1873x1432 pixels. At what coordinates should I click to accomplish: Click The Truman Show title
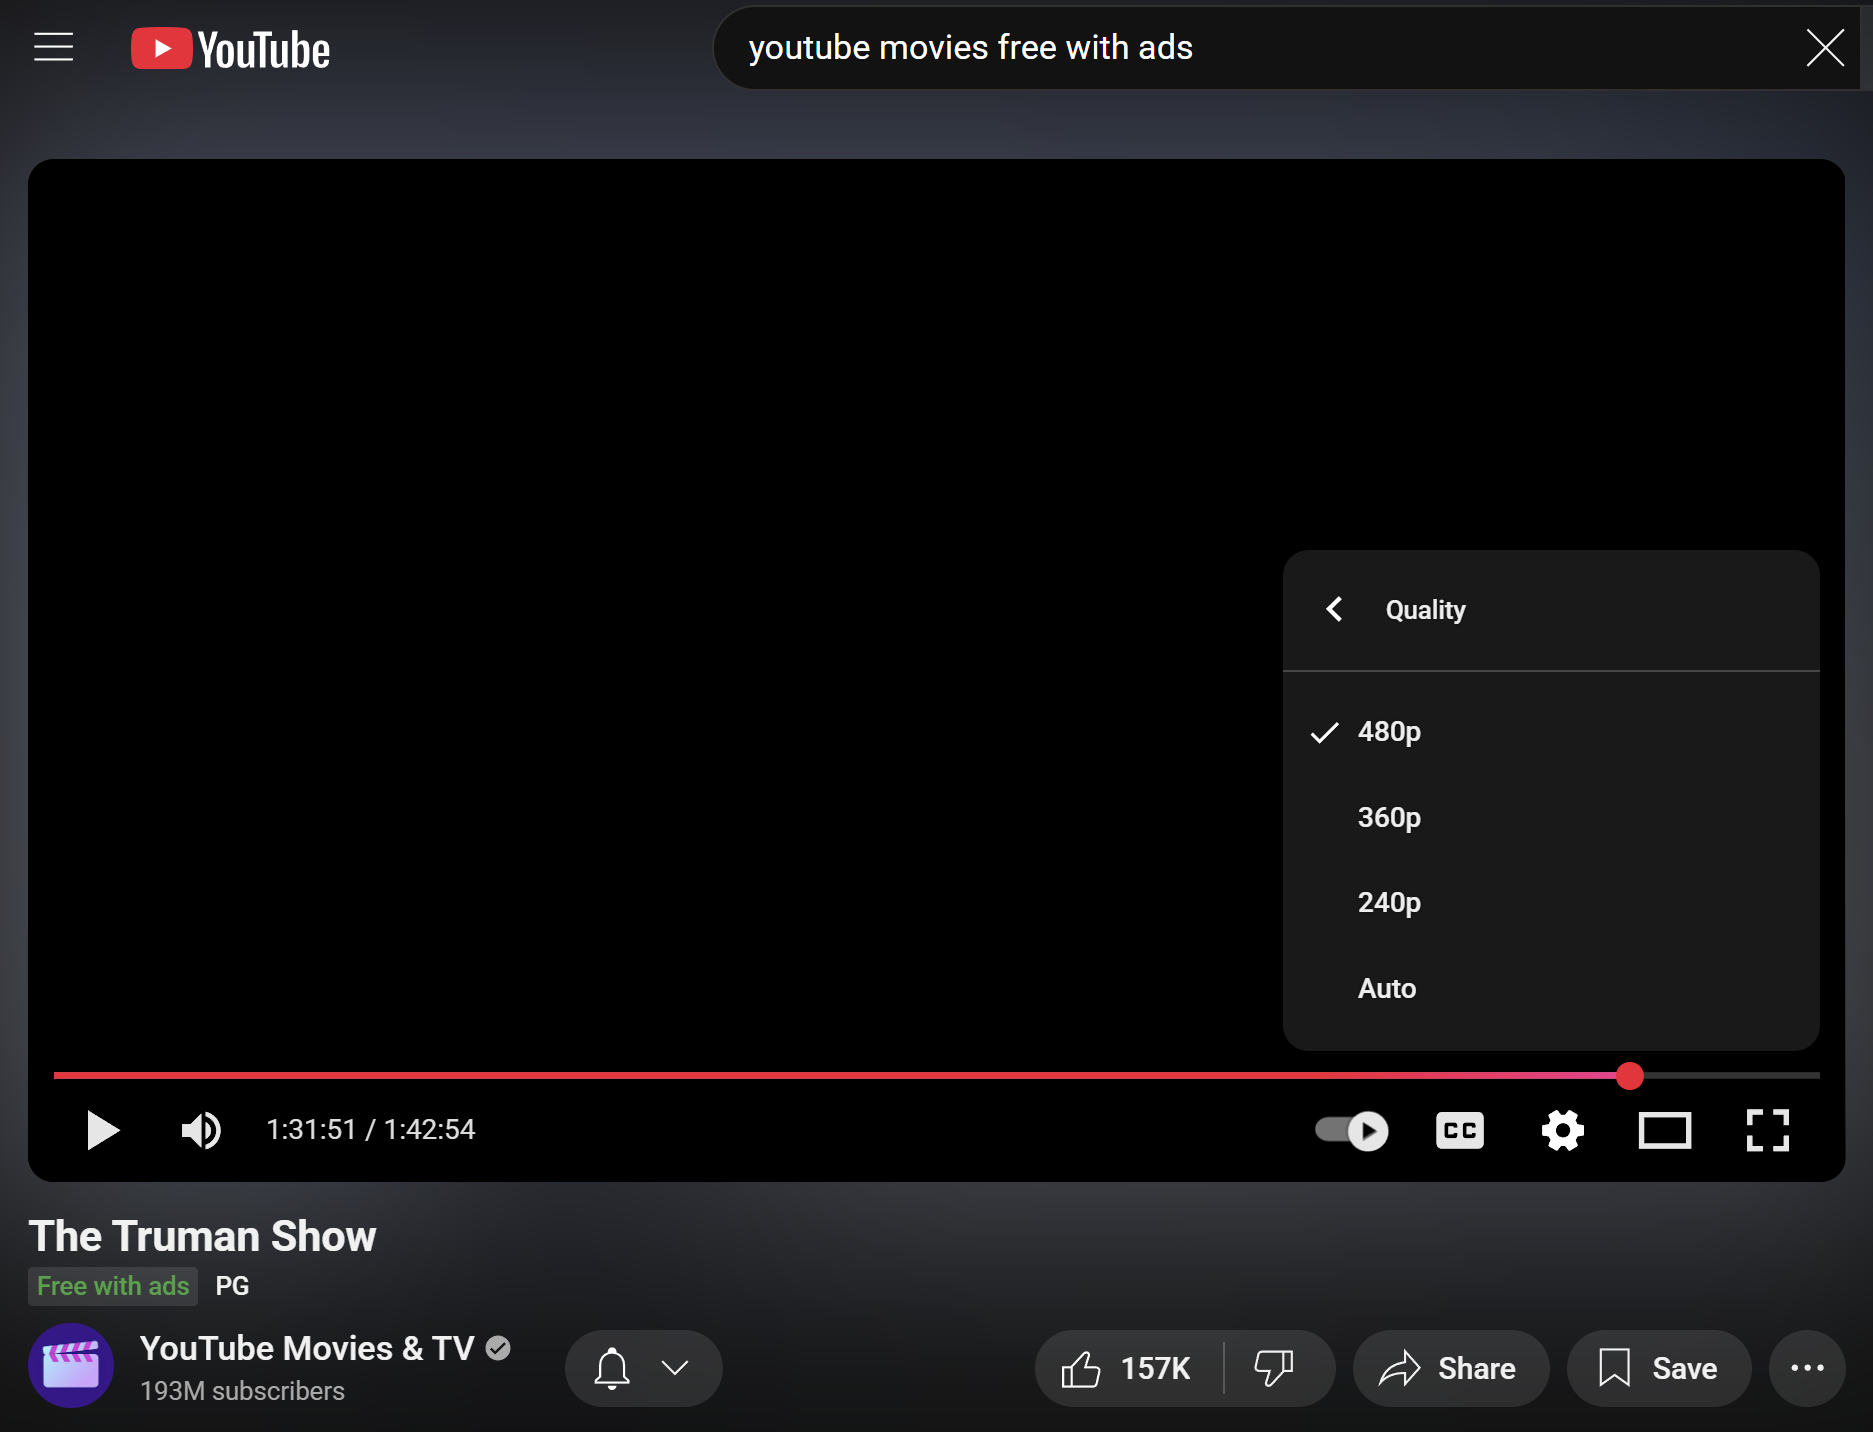point(203,1236)
